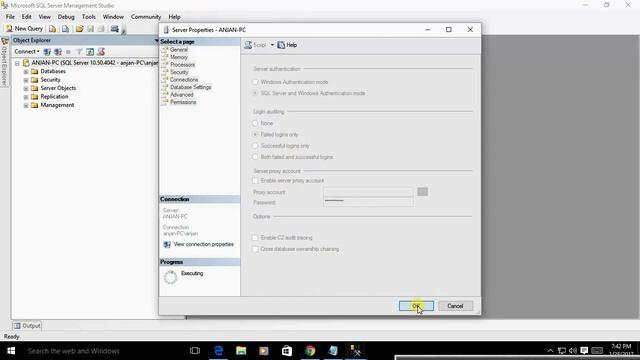Expand the Server Objects folder
The width and height of the screenshot is (640, 360).
coord(26,88)
